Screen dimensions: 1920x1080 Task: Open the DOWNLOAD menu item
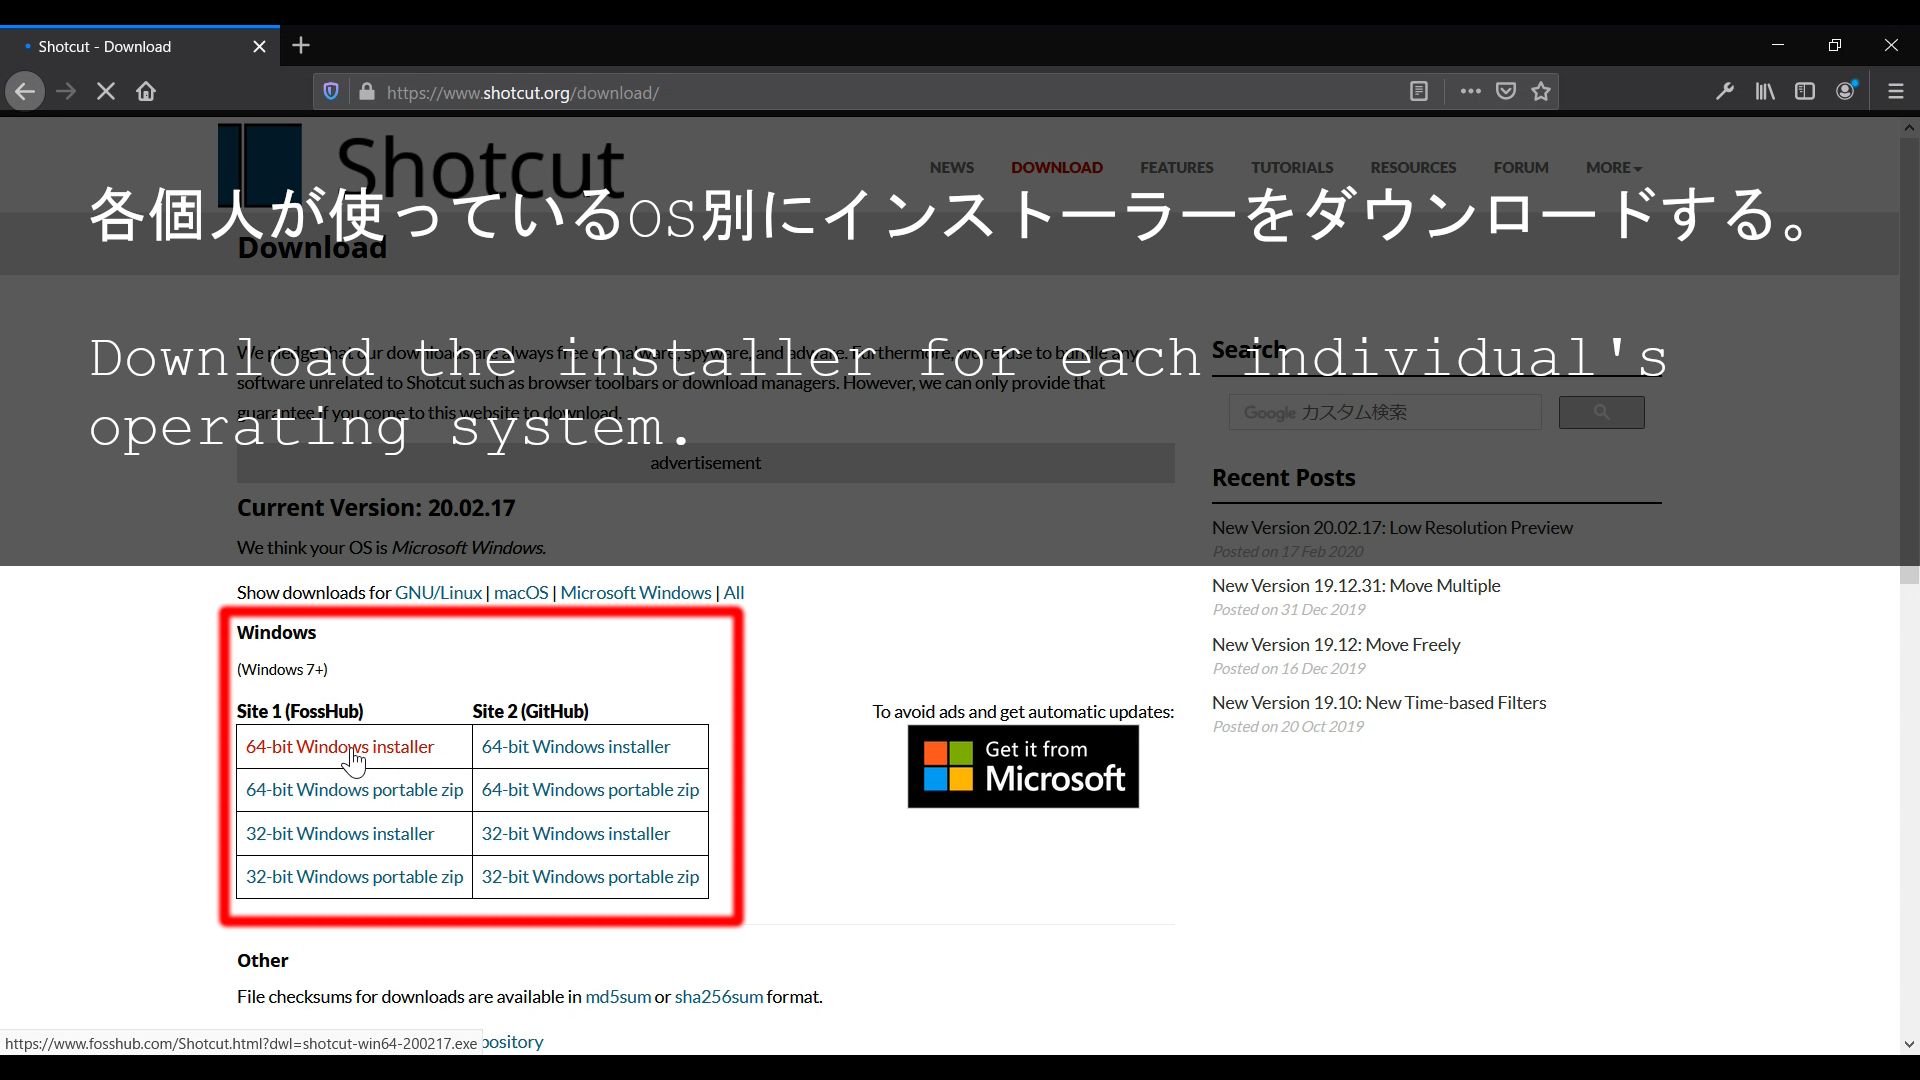coord(1056,168)
